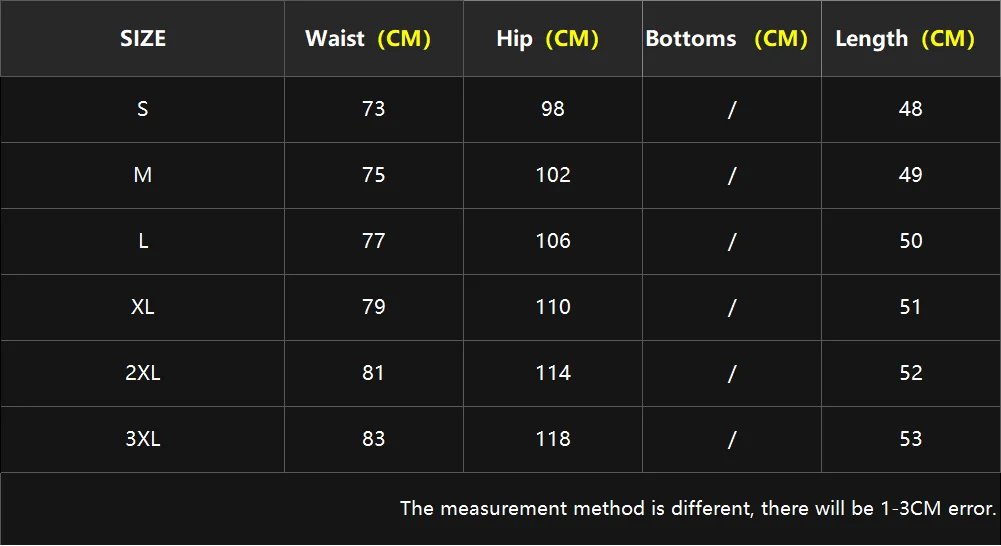Click the SIZE column header
Image resolution: width=1001 pixels, height=546 pixels.
click(x=143, y=39)
